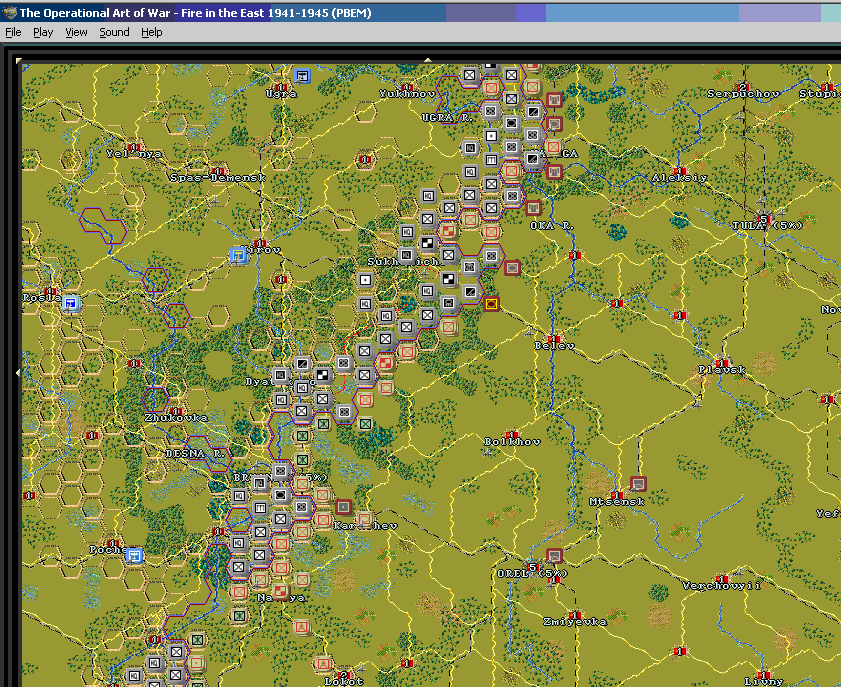841x688 pixels.
Task: Select the blue airfield unit at Pochep
Action: [x=134, y=556]
